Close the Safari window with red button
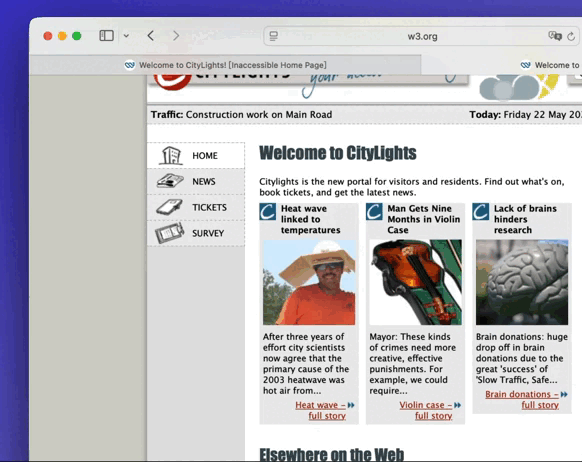 click(48, 36)
